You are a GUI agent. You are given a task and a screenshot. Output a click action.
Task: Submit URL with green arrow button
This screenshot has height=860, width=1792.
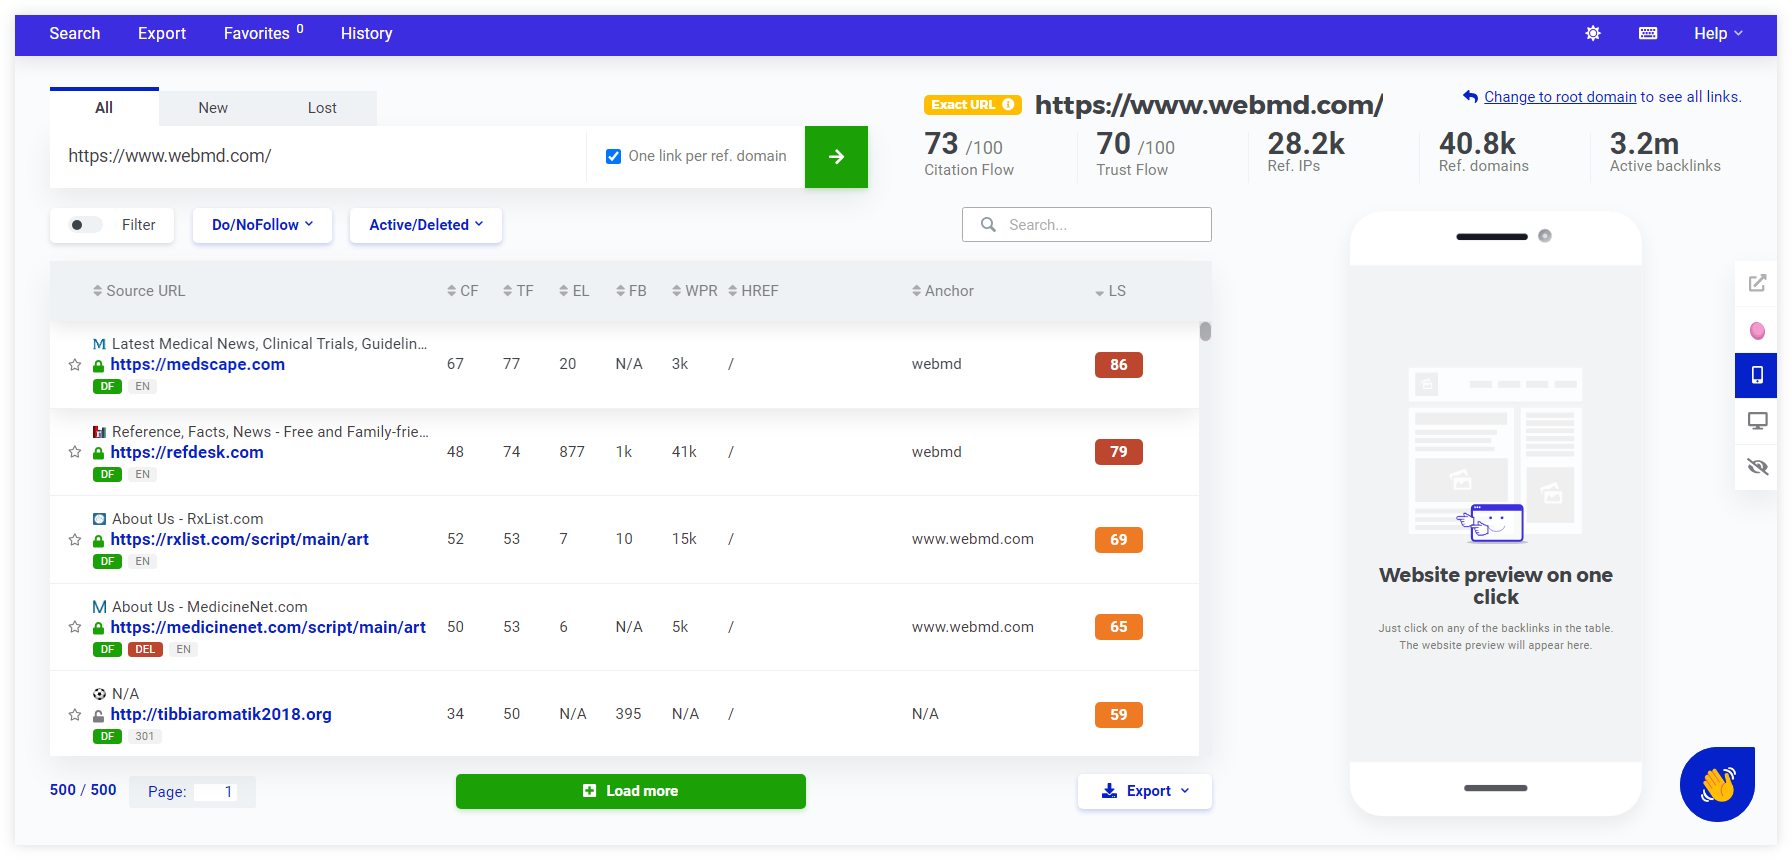tap(836, 157)
